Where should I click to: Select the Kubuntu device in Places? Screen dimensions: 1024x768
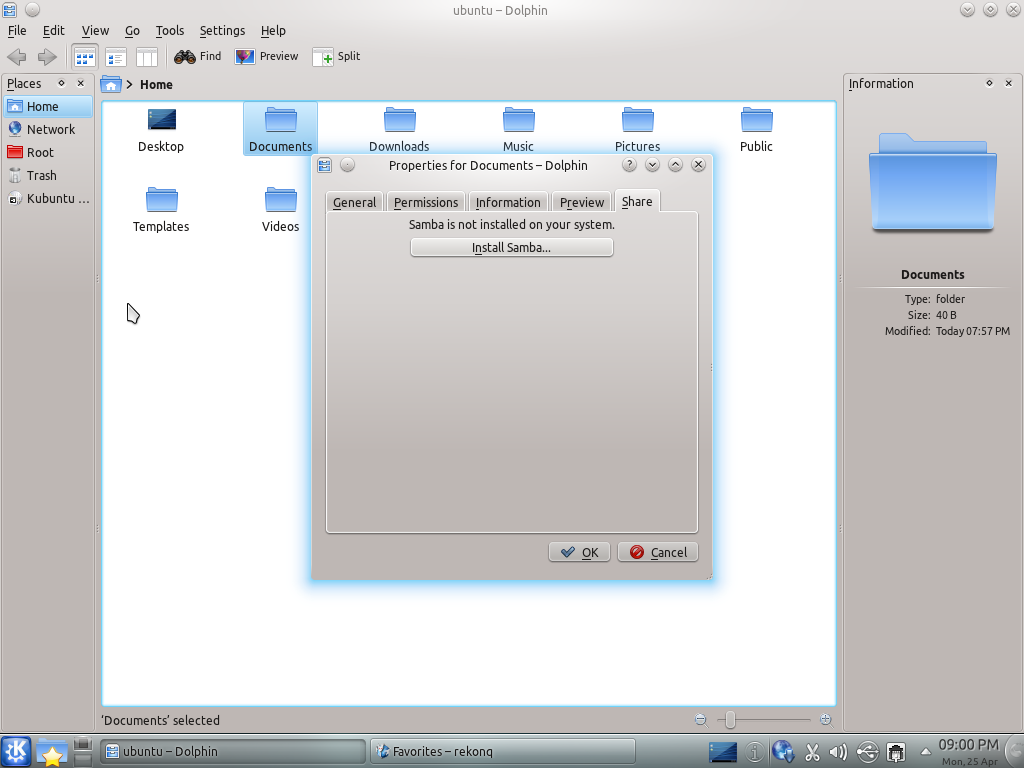(48, 199)
